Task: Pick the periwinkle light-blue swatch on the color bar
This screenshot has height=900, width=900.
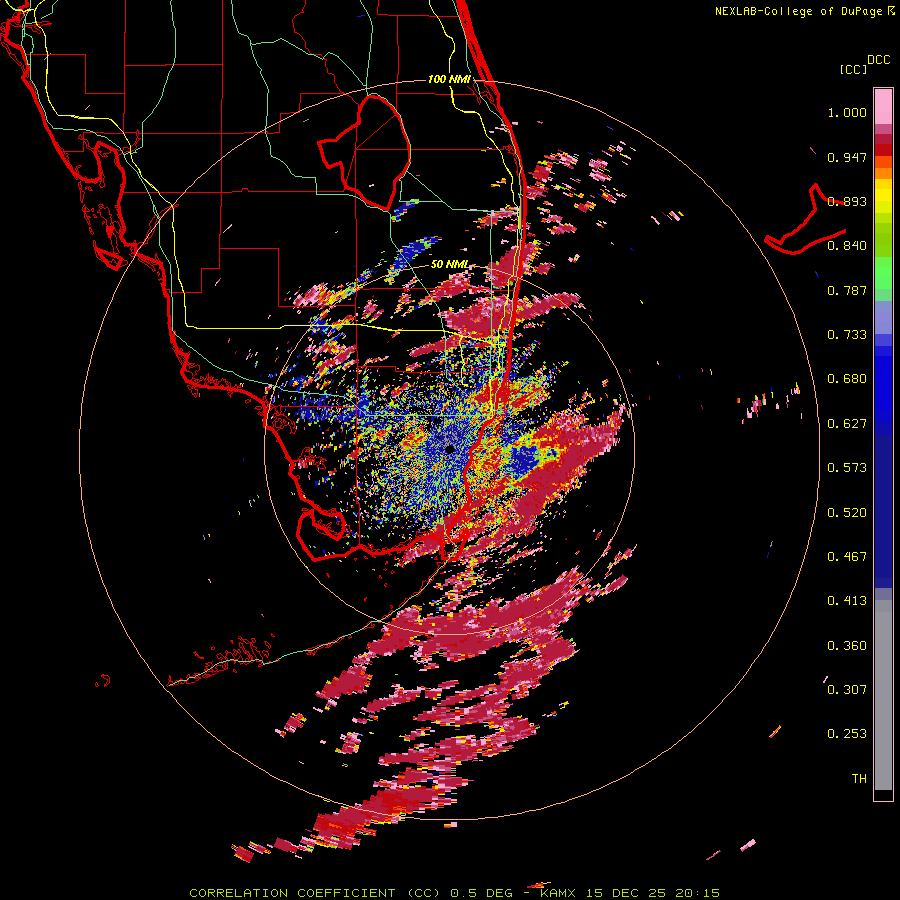Action: tap(883, 317)
